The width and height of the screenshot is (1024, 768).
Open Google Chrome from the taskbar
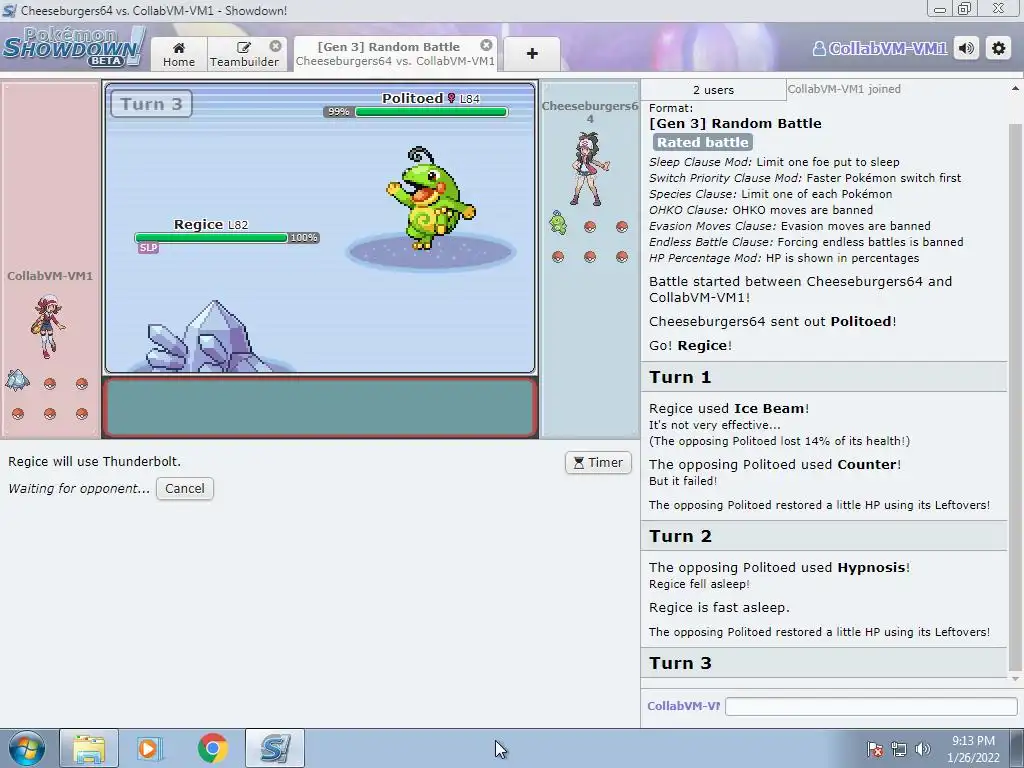click(212, 748)
